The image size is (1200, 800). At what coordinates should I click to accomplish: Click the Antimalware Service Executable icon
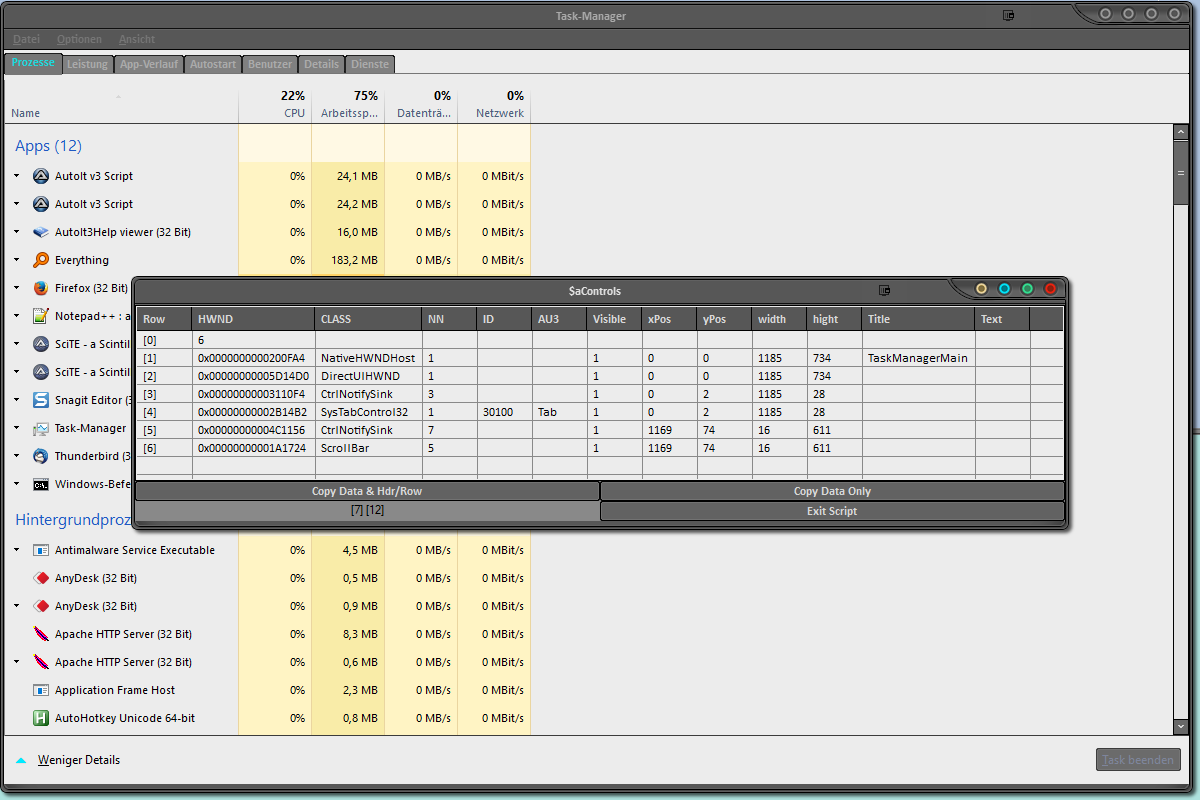[41, 550]
